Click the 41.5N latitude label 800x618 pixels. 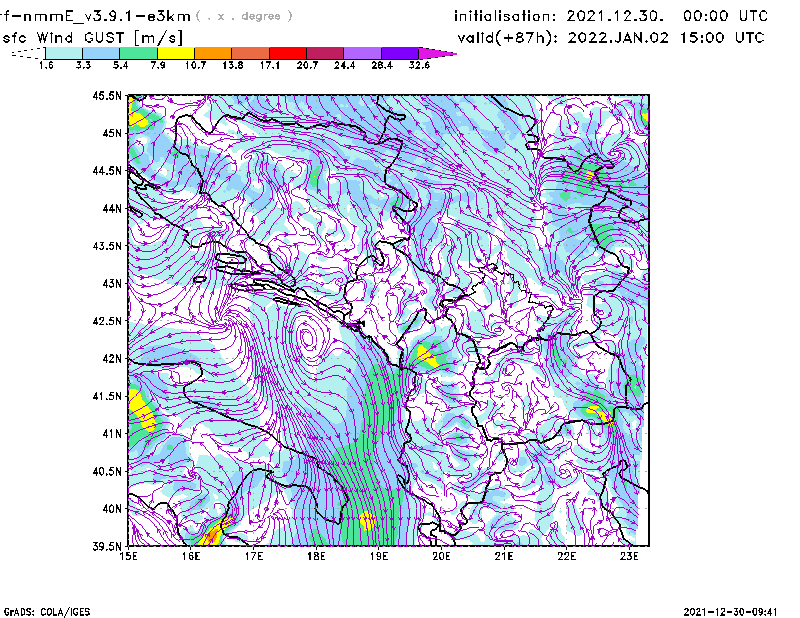108,396
